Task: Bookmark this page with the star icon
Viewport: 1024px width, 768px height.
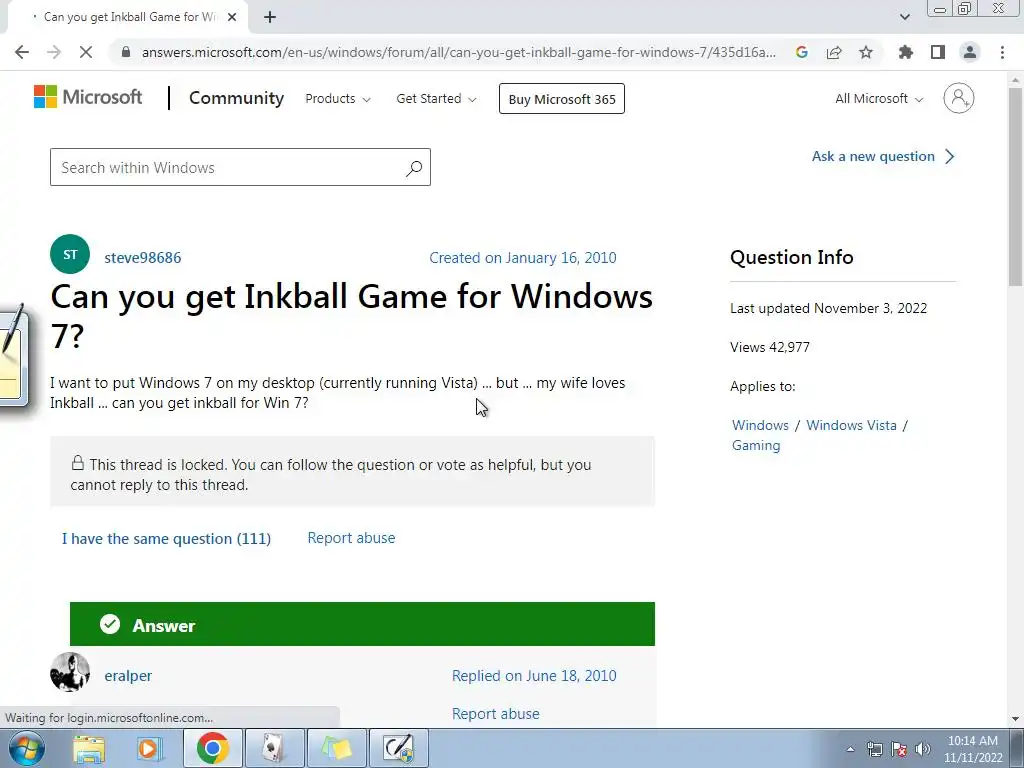Action: pos(866,52)
